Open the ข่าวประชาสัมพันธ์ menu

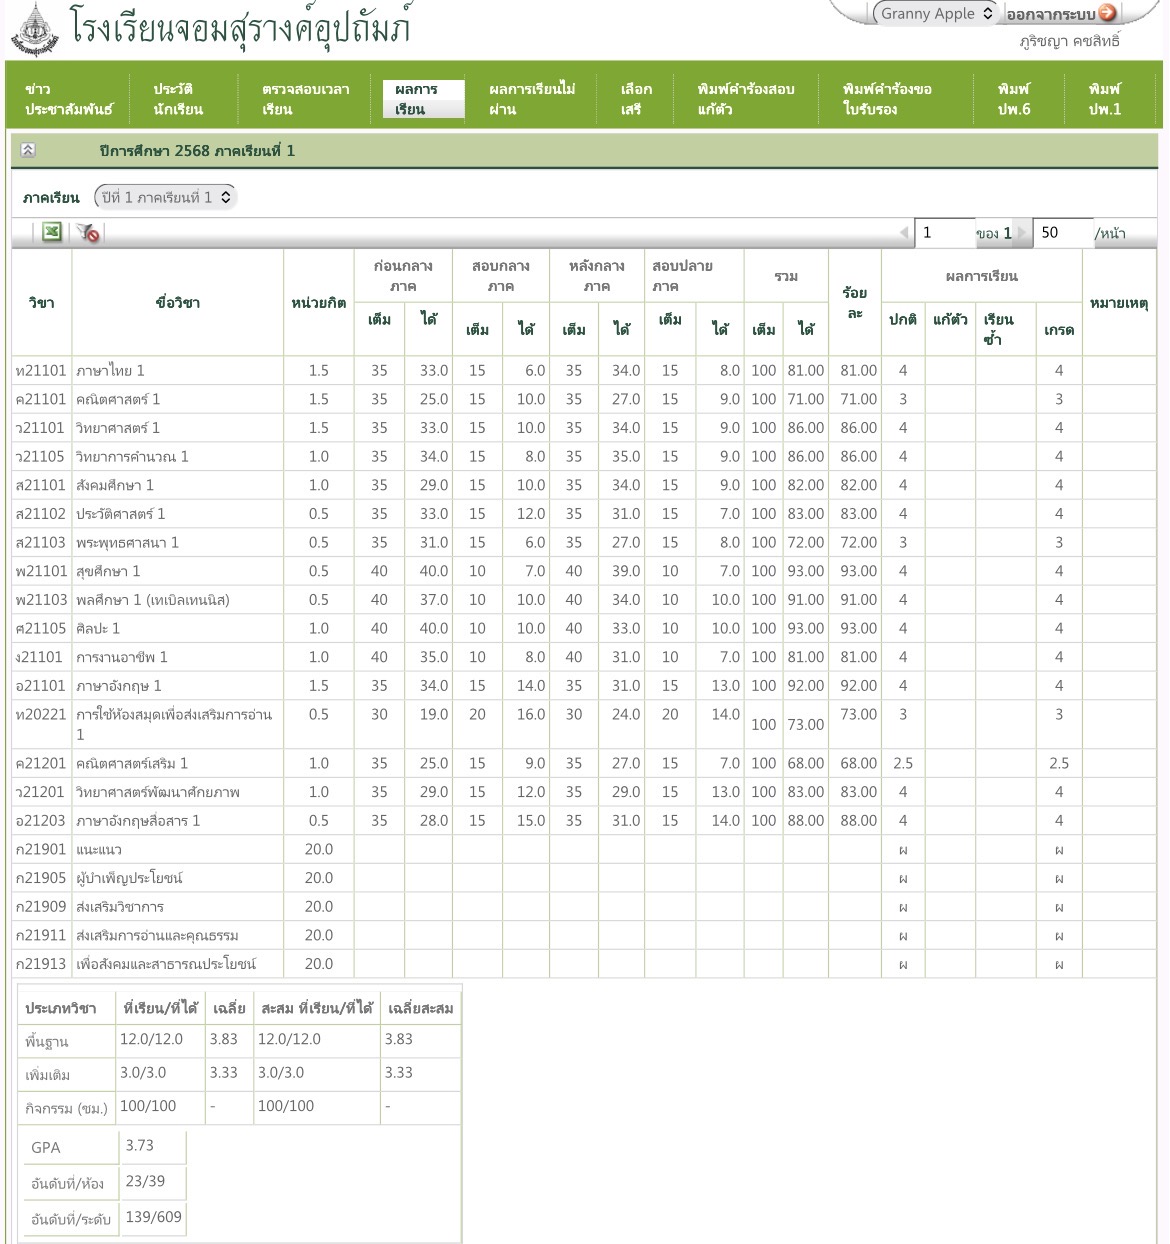pyautogui.click(x=68, y=99)
